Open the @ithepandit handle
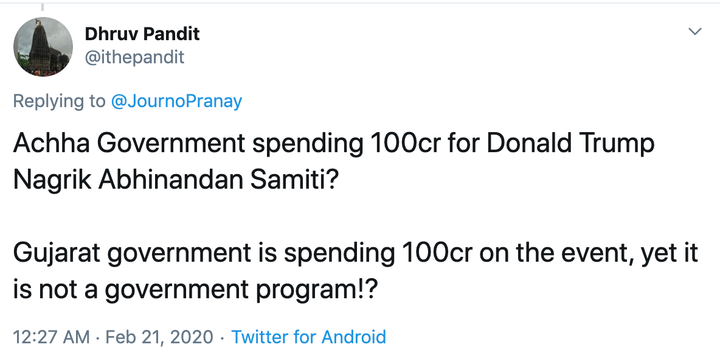720x364 pixels. [x=135, y=58]
